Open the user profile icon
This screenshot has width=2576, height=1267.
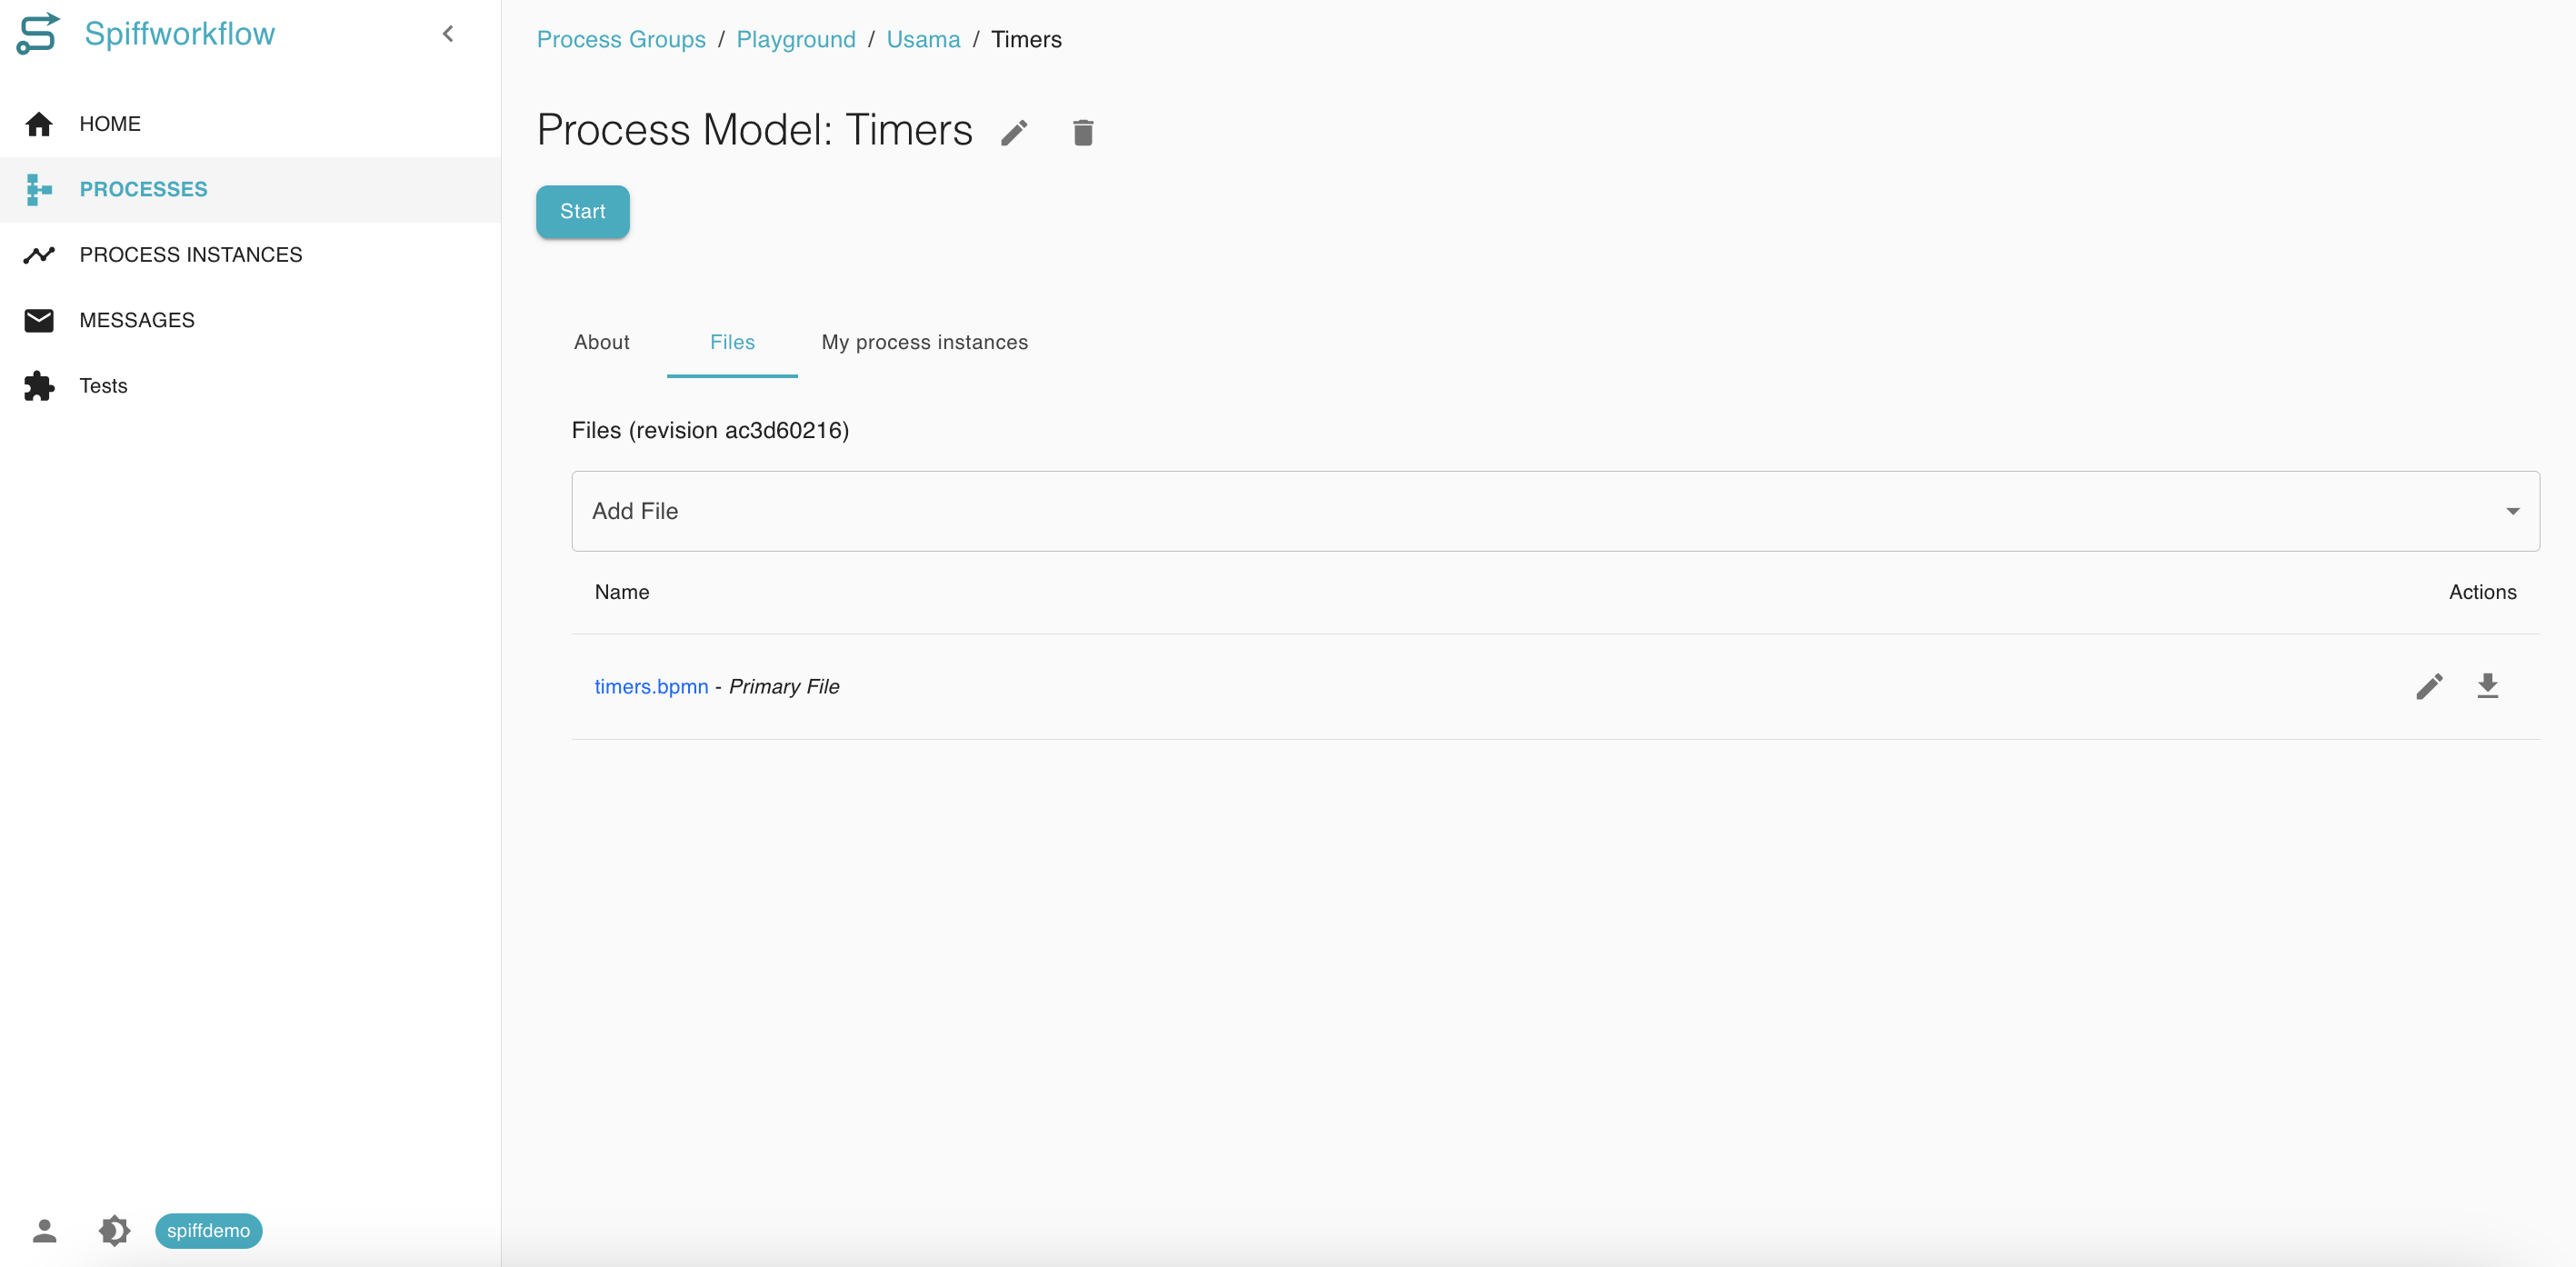point(44,1230)
